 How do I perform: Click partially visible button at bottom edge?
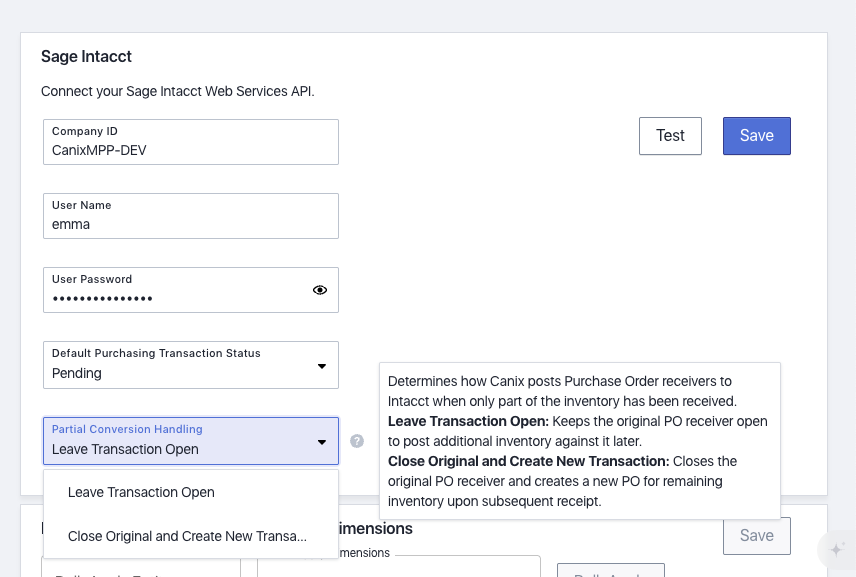pyautogui.click(x=610, y=571)
